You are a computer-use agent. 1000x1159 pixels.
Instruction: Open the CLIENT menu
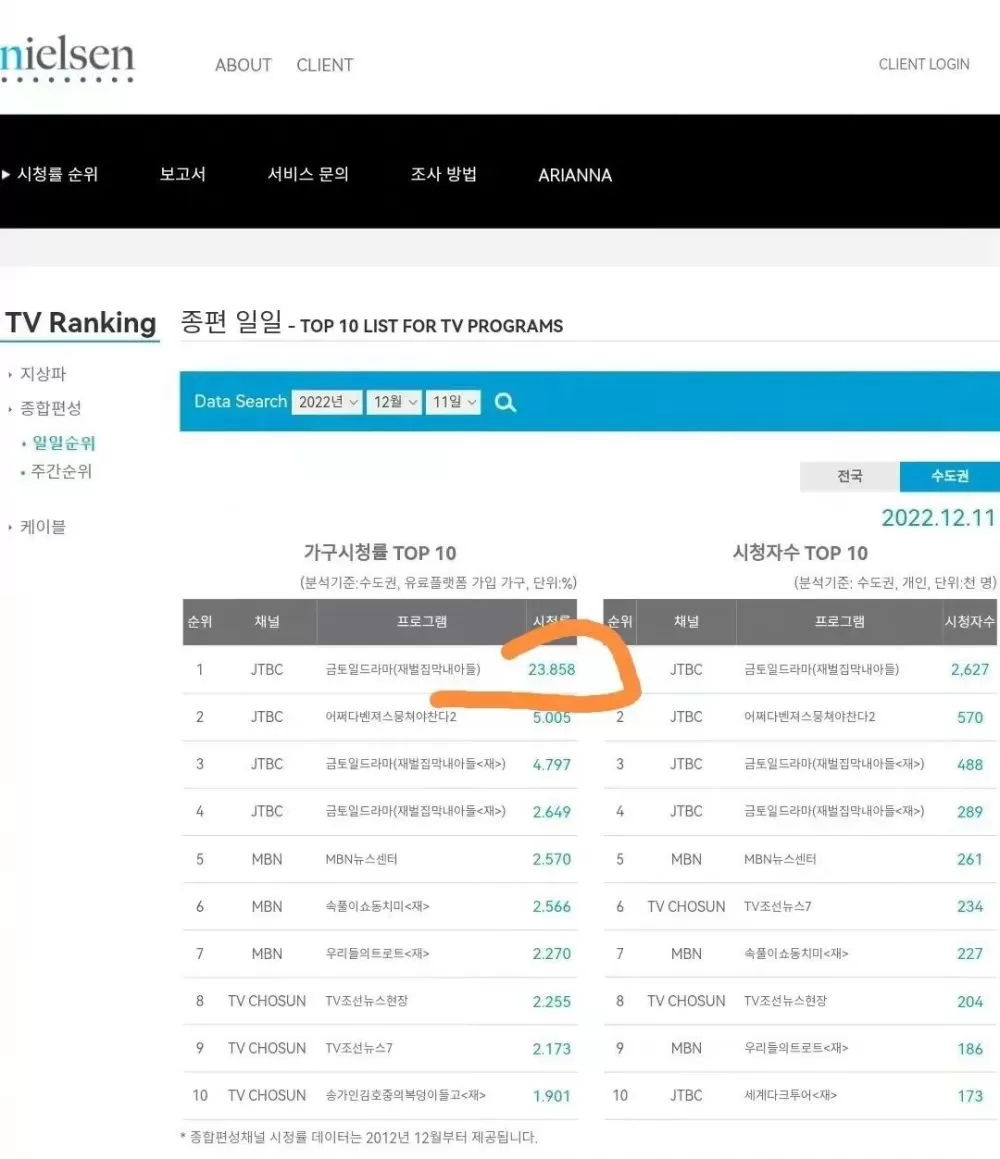point(324,65)
